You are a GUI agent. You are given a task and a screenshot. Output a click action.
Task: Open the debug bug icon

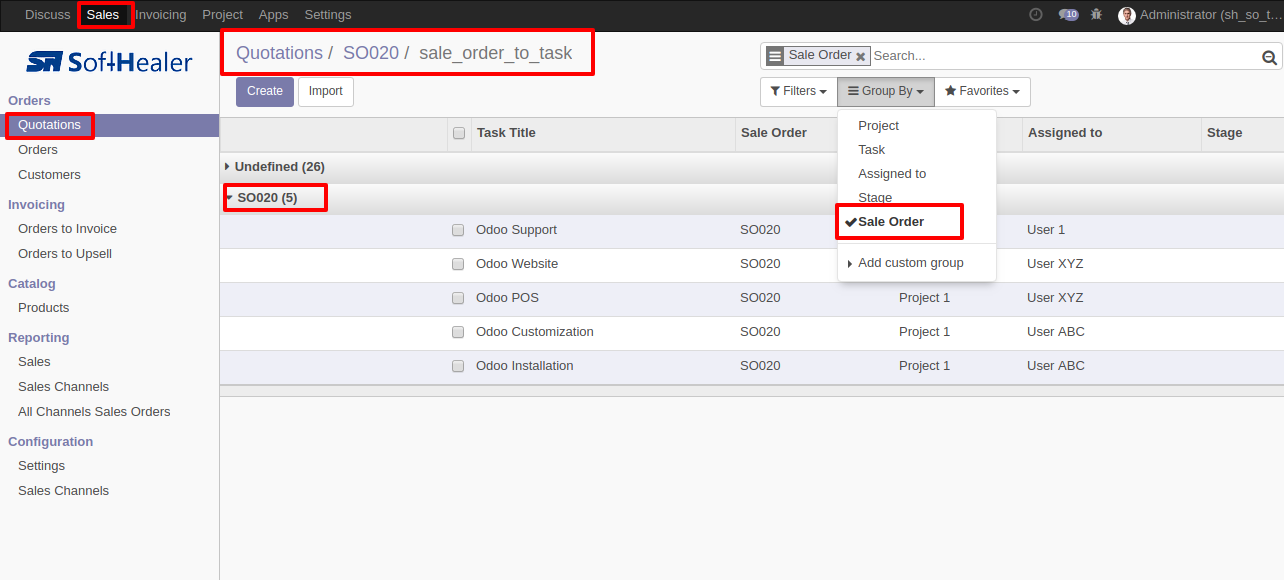pyautogui.click(x=1097, y=15)
